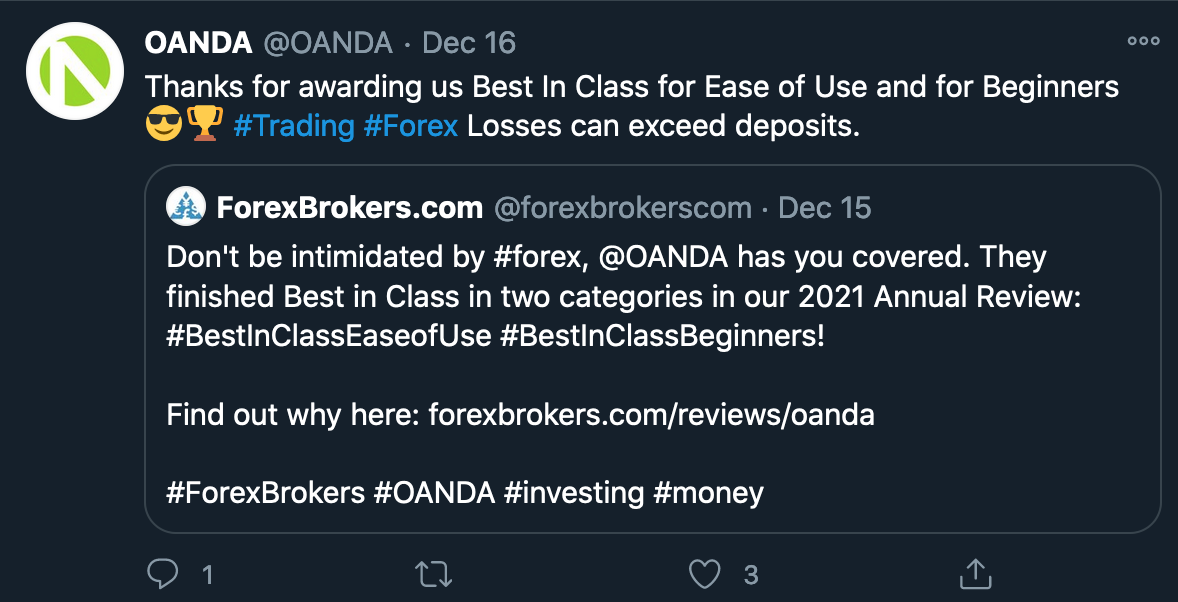This screenshot has width=1178, height=602.
Task: Open the forexbrokers.com/reviews/oanda link text
Action: pos(651,414)
